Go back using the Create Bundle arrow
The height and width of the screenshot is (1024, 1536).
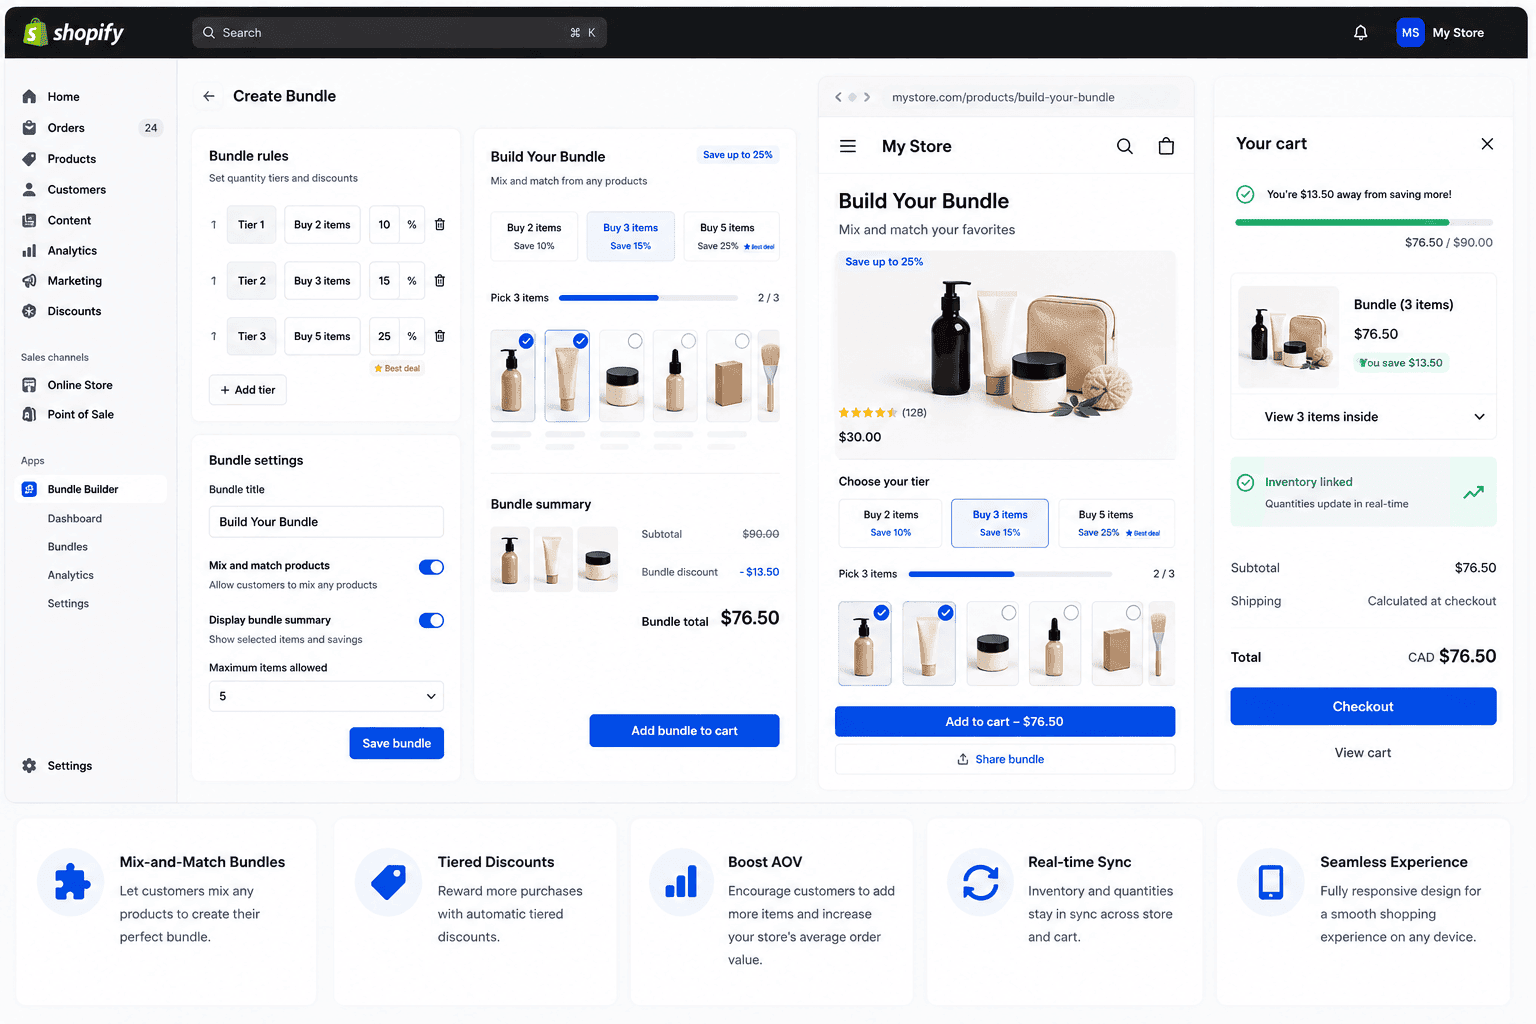click(x=209, y=96)
